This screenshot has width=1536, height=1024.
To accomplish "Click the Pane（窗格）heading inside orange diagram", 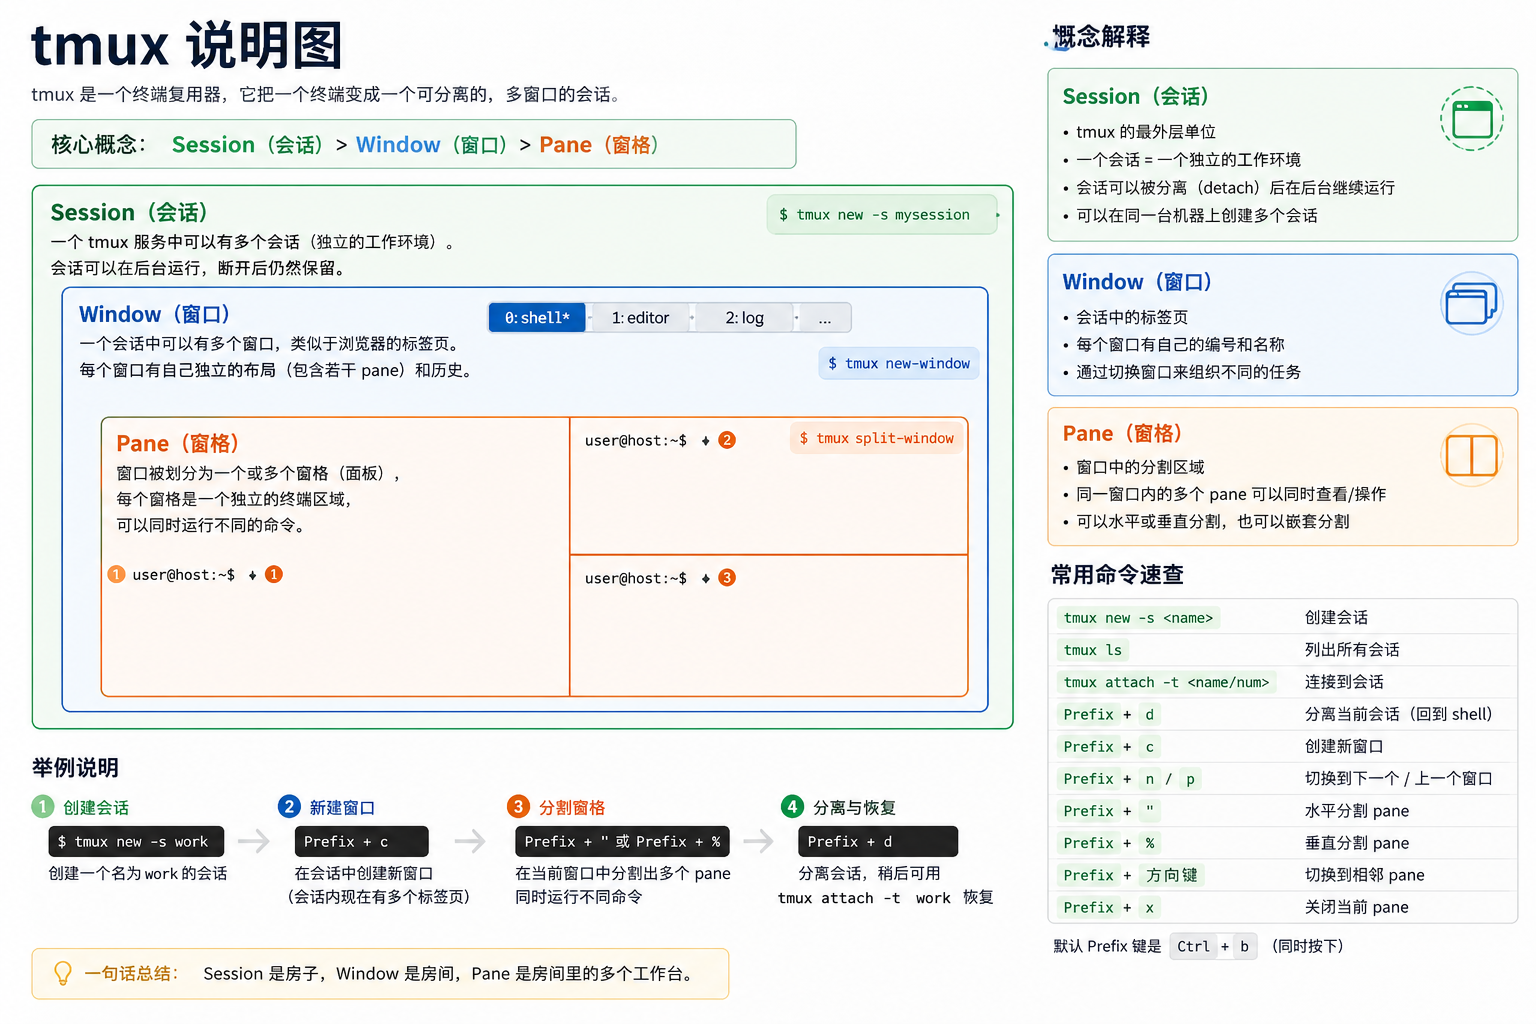I will pos(178,444).
